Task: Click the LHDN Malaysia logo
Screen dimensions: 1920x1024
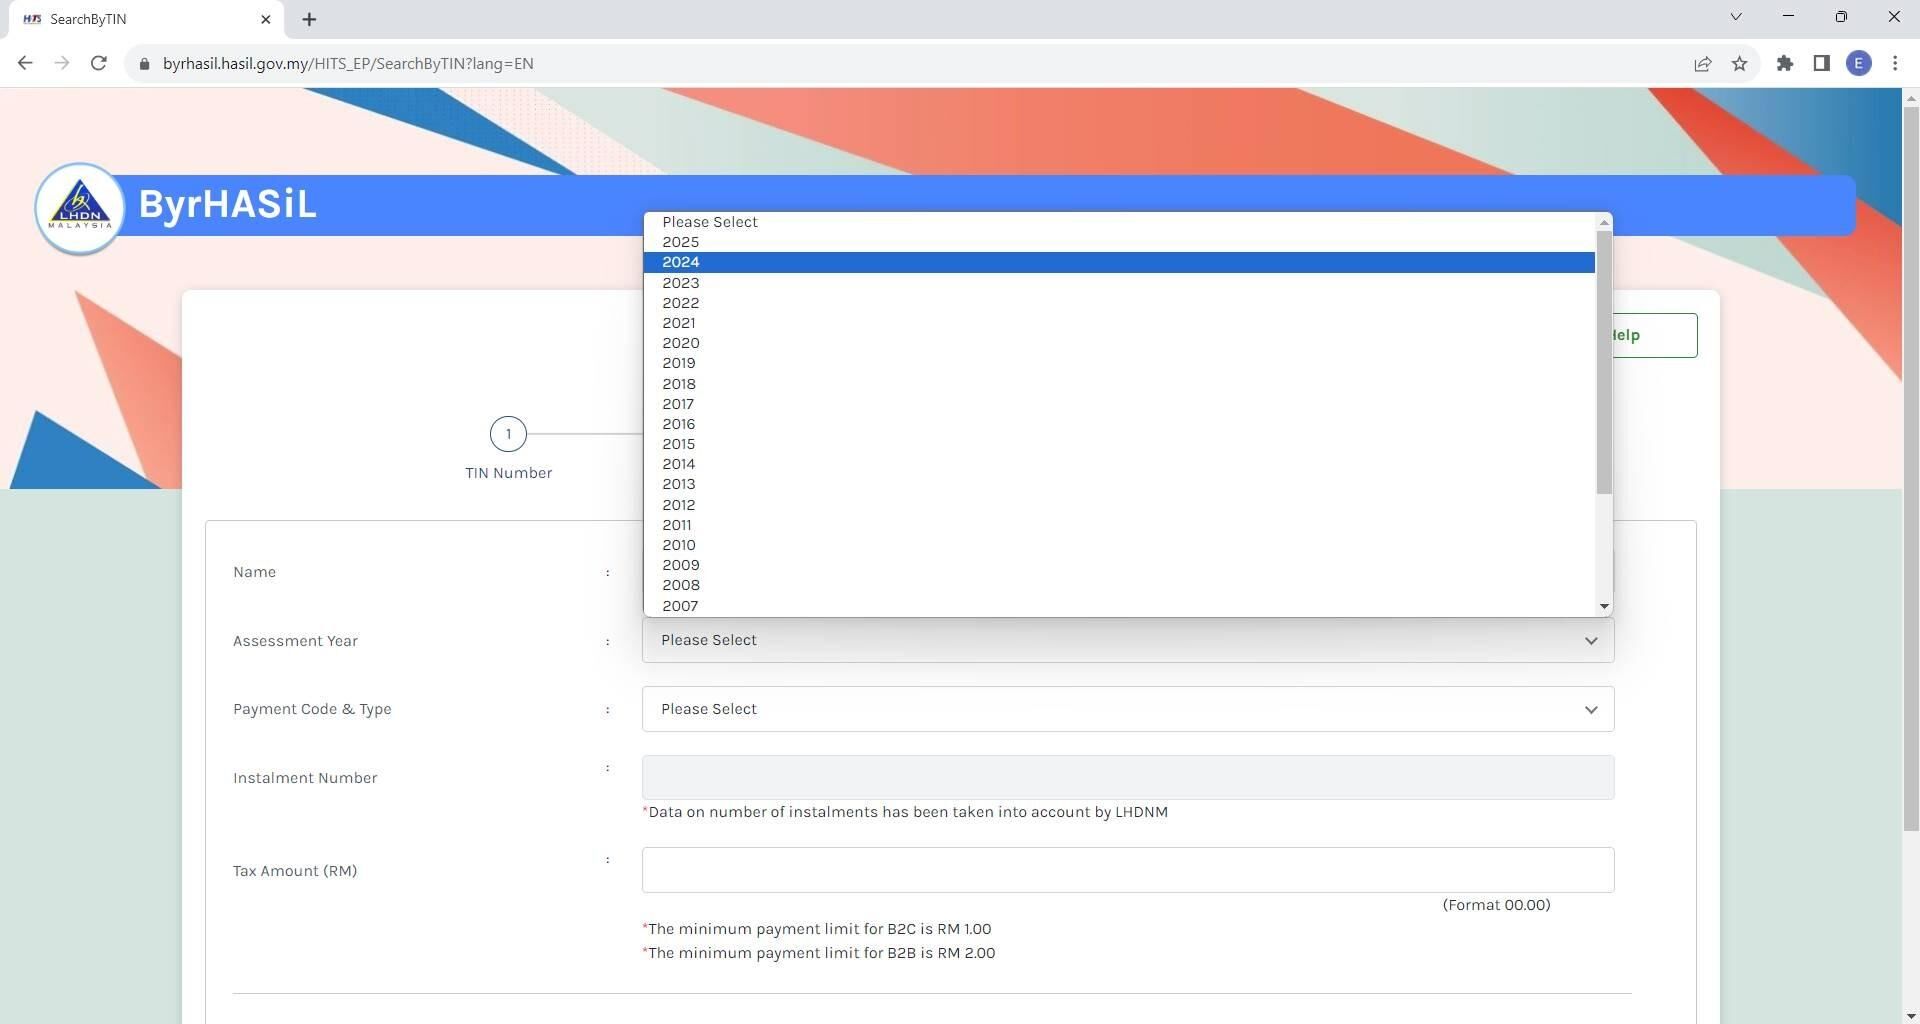Action: 80,208
